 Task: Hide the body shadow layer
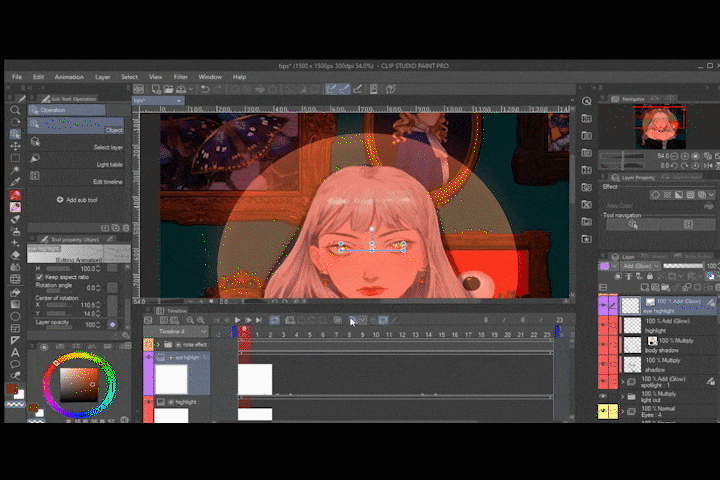pos(603,345)
